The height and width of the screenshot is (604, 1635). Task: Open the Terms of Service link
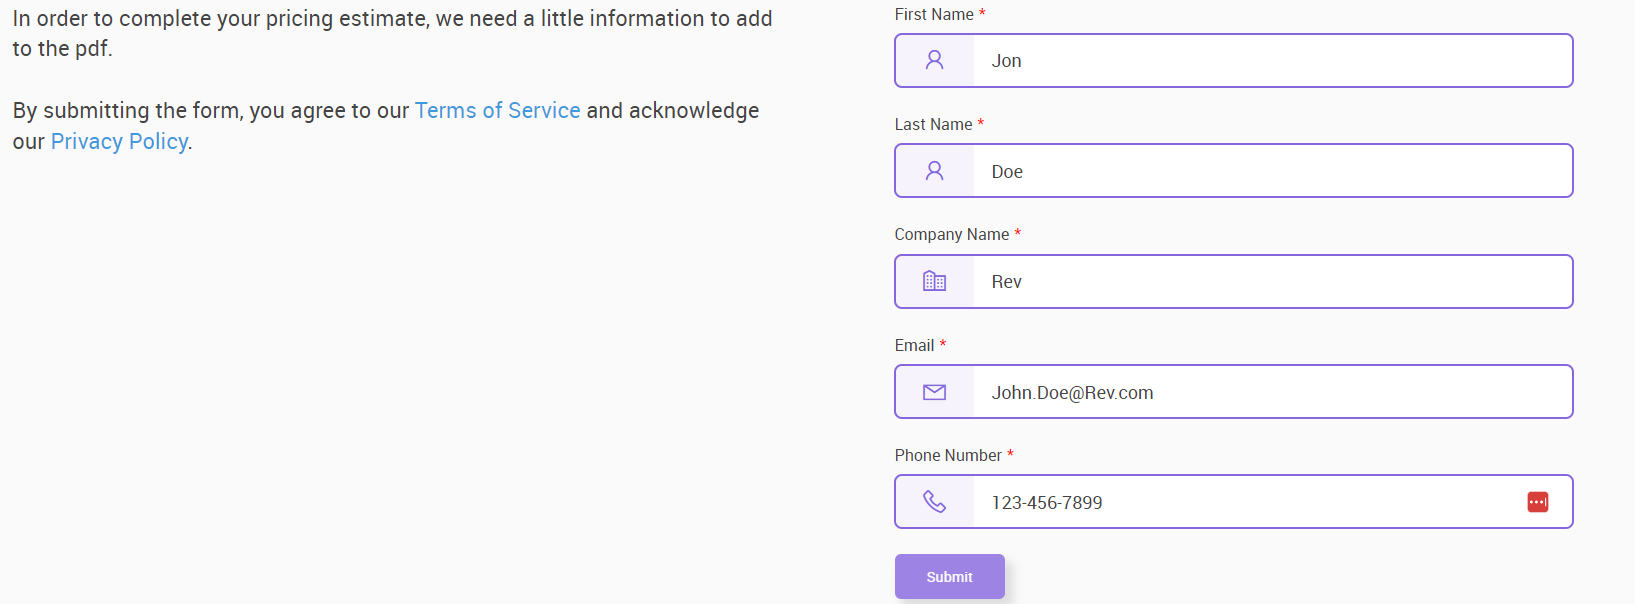[497, 110]
